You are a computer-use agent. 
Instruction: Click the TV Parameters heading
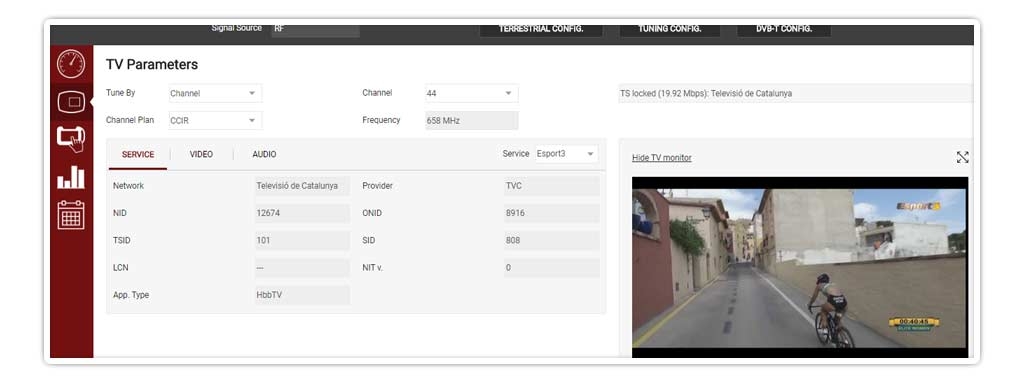click(x=152, y=65)
